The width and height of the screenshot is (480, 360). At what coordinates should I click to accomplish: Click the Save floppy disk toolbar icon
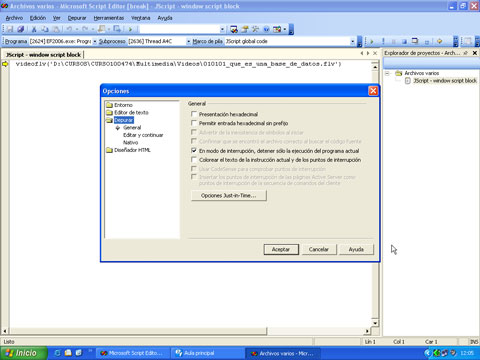10,29
